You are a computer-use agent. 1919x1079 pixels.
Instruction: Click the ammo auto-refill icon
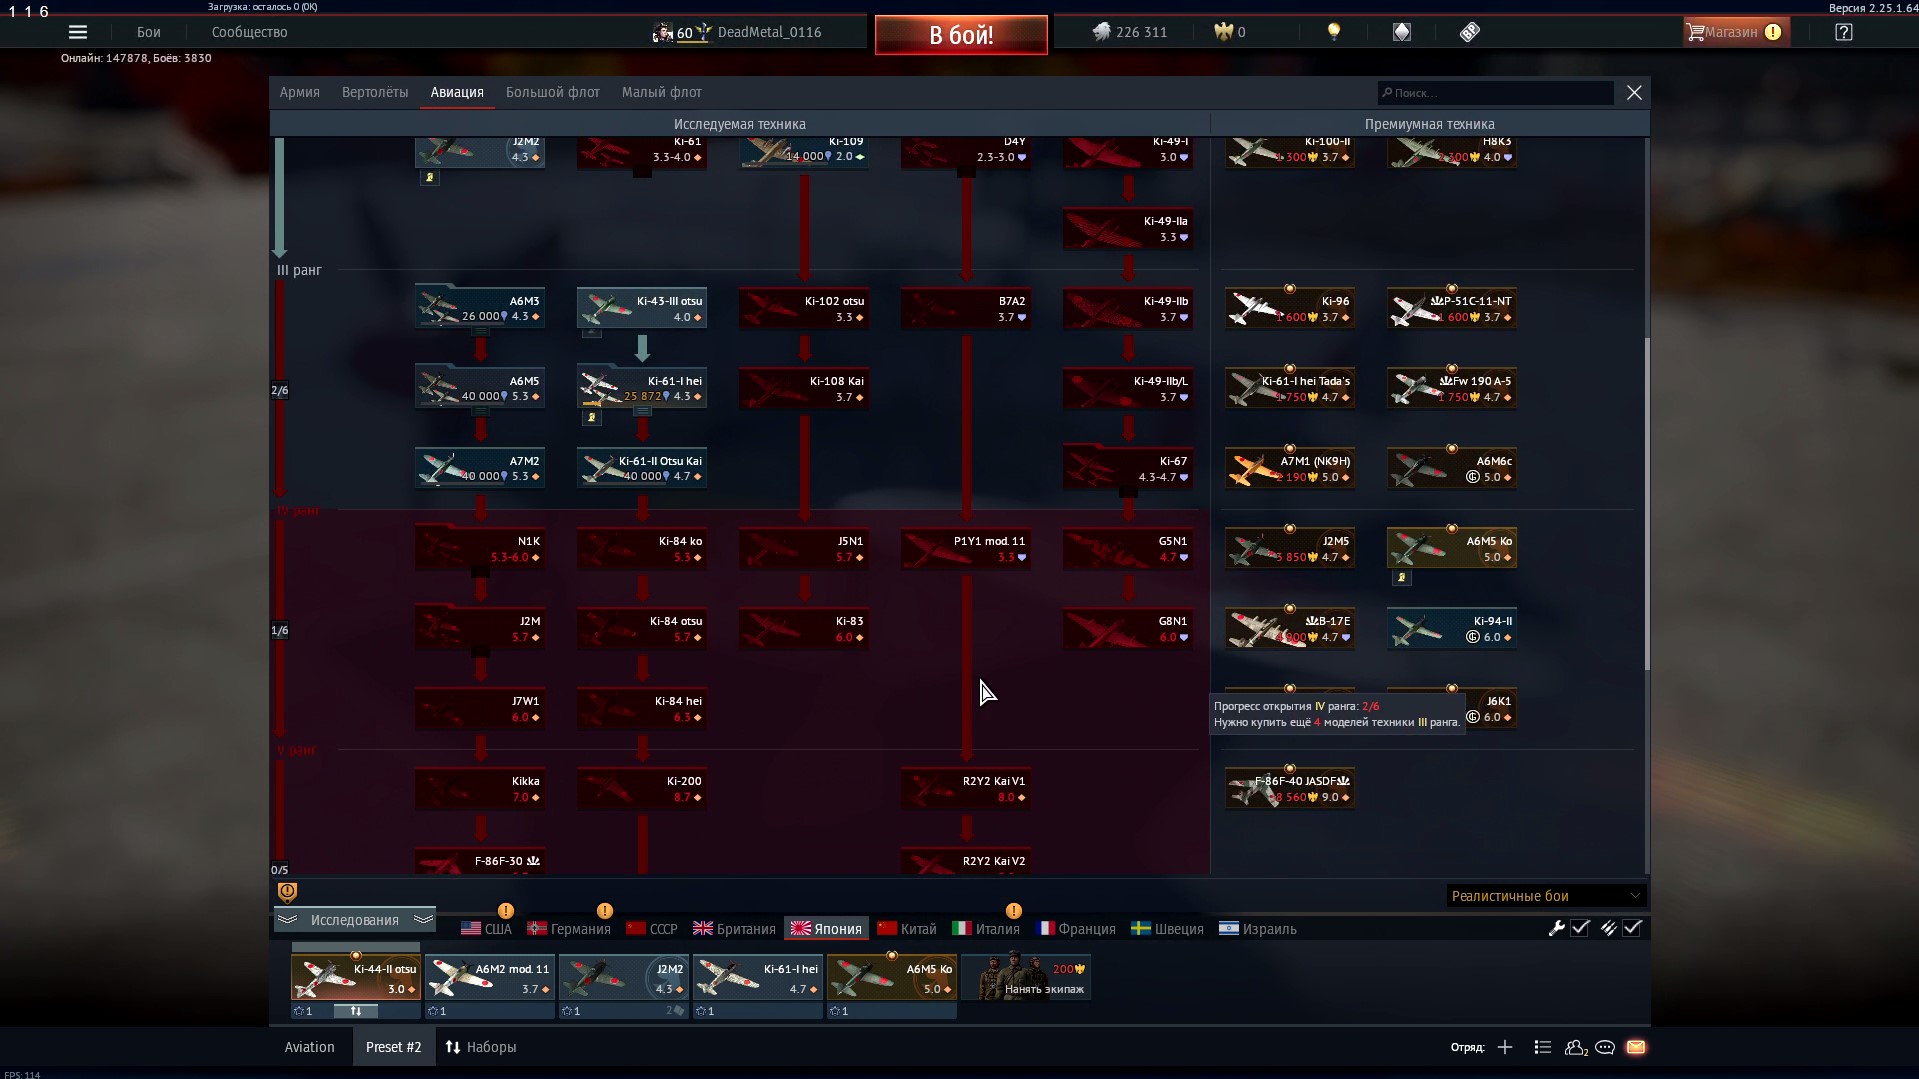click(x=1608, y=928)
